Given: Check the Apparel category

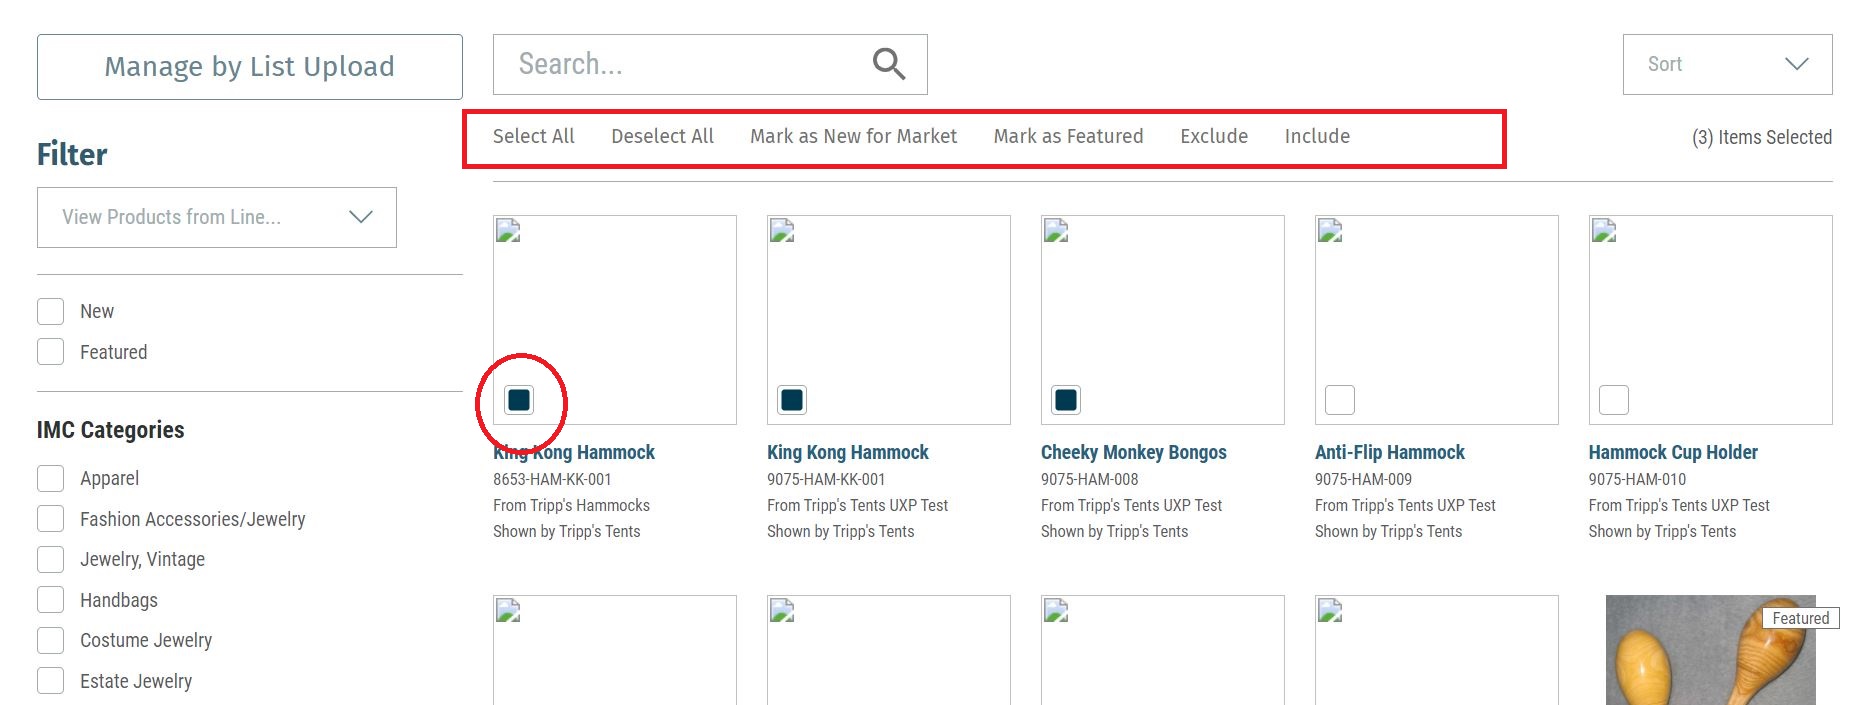Looking at the screenshot, I should coord(51,478).
